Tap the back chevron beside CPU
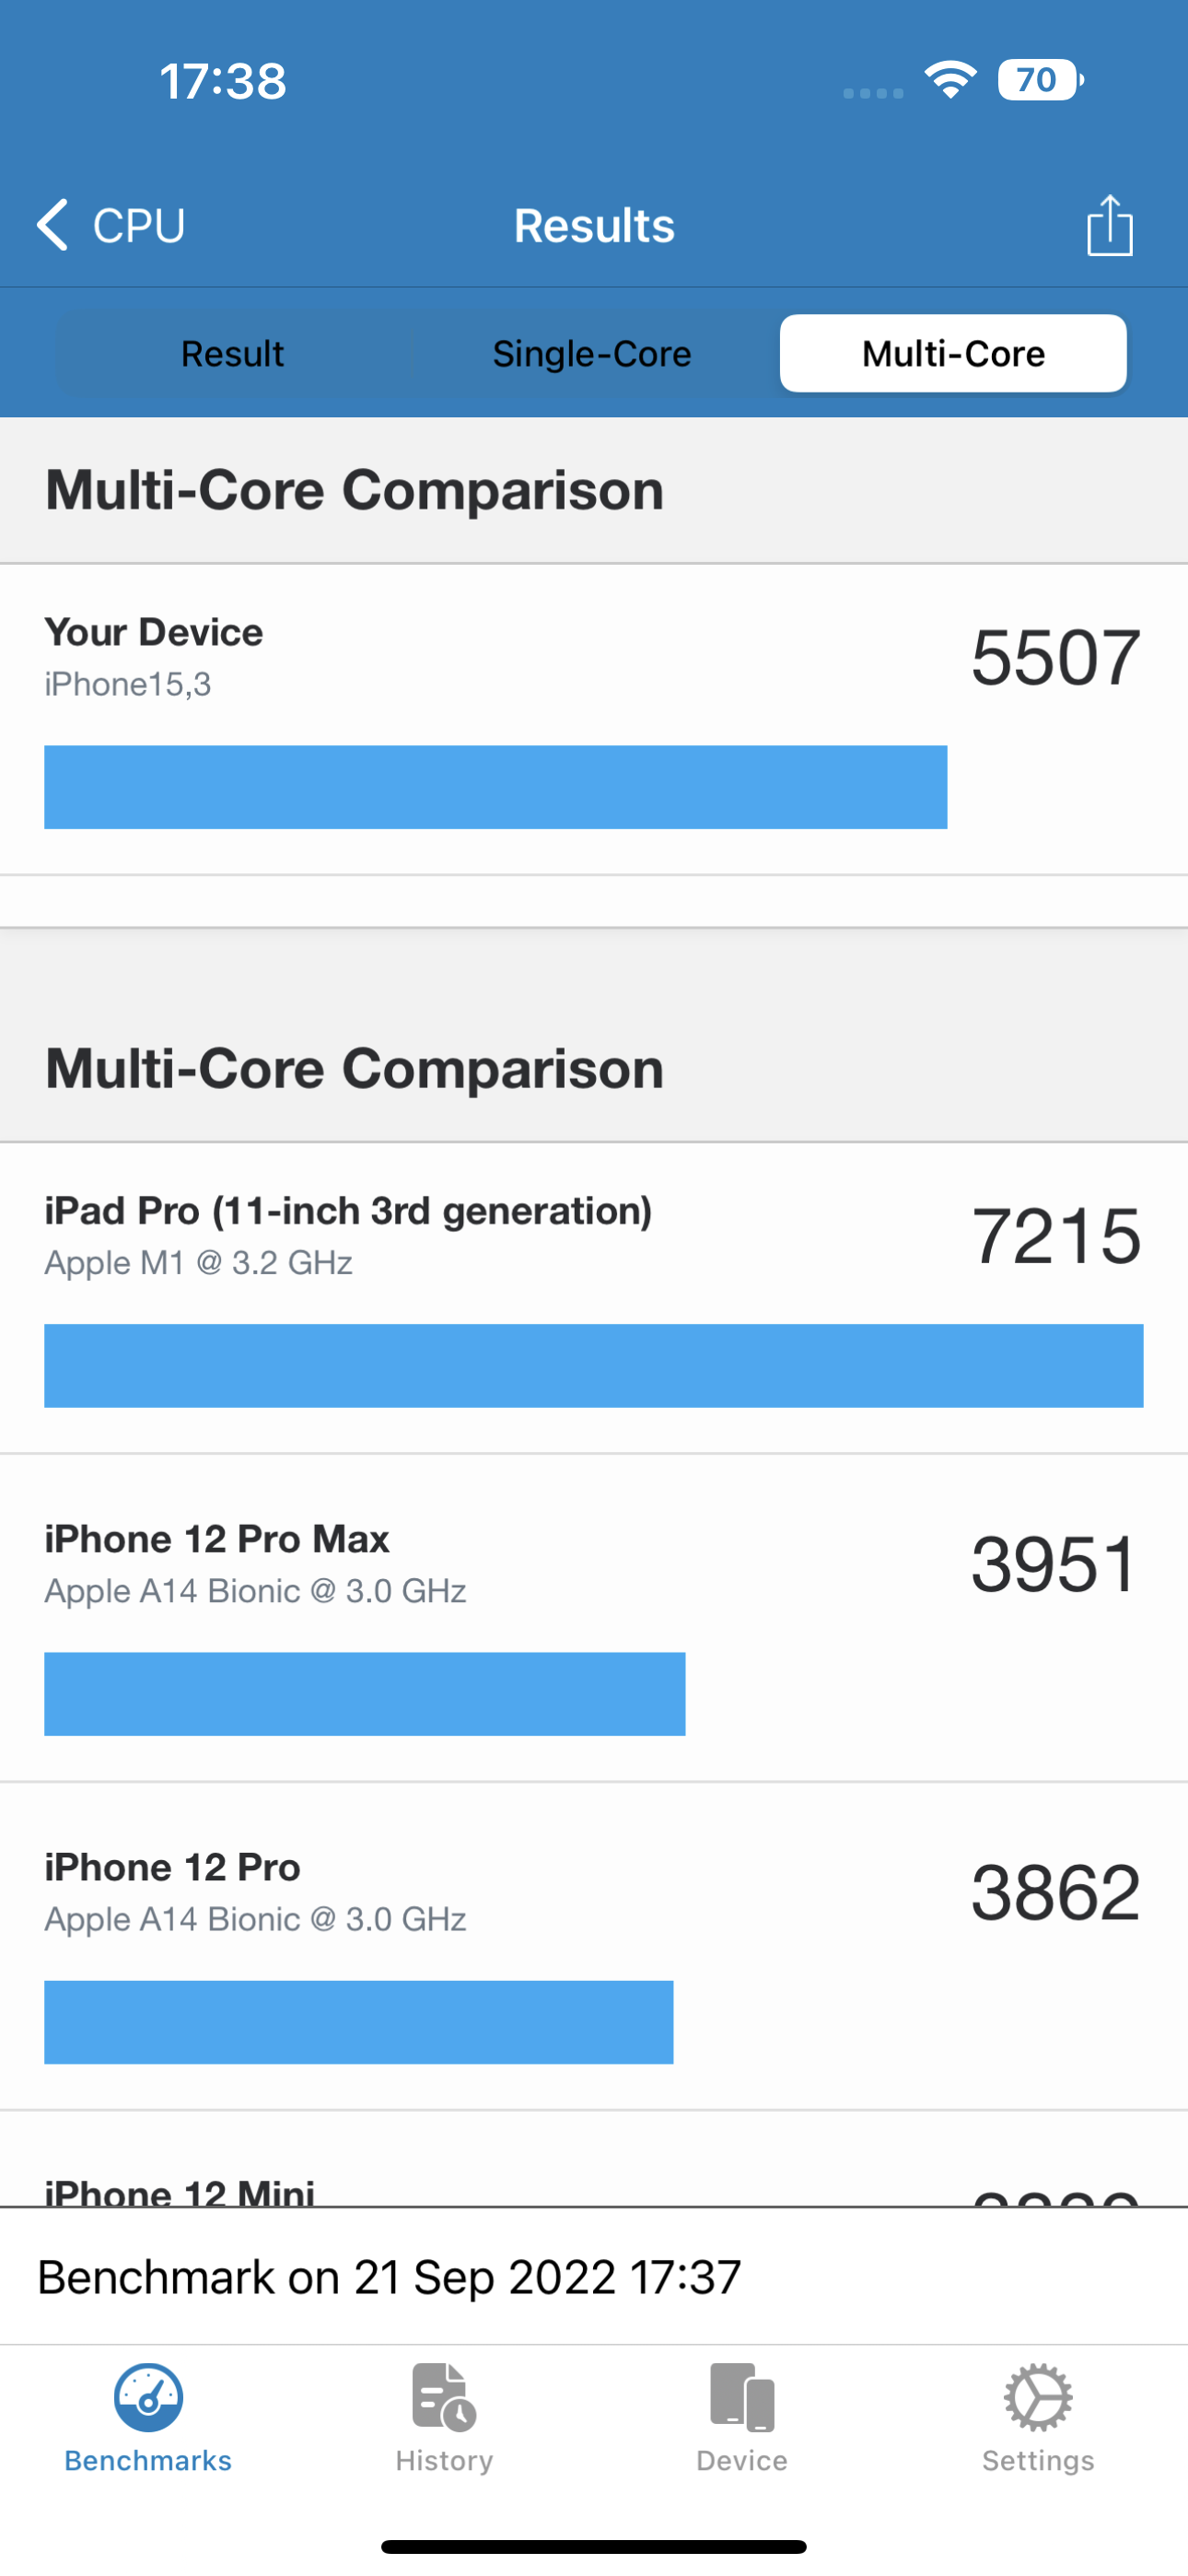 click(x=53, y=224)
